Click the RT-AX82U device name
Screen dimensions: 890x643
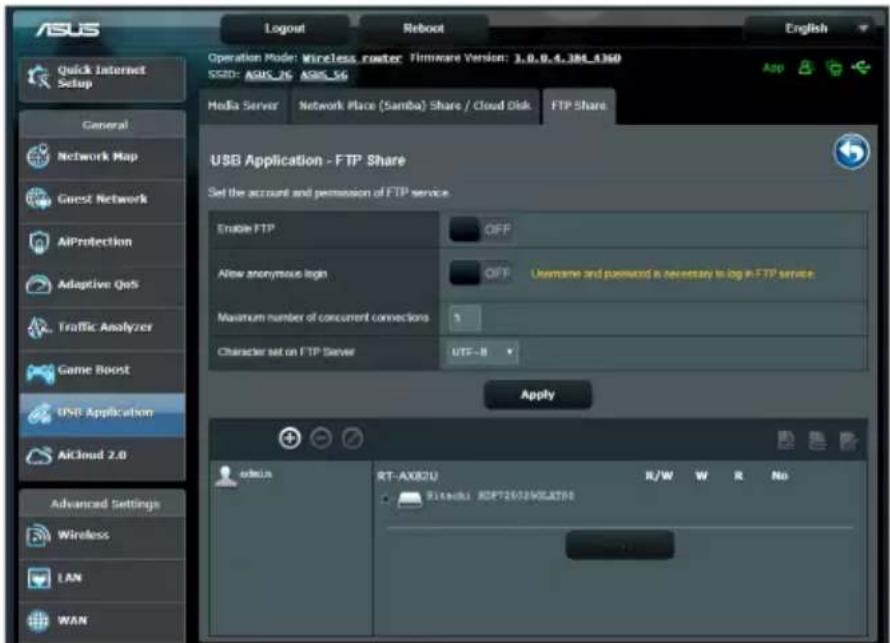408,476
